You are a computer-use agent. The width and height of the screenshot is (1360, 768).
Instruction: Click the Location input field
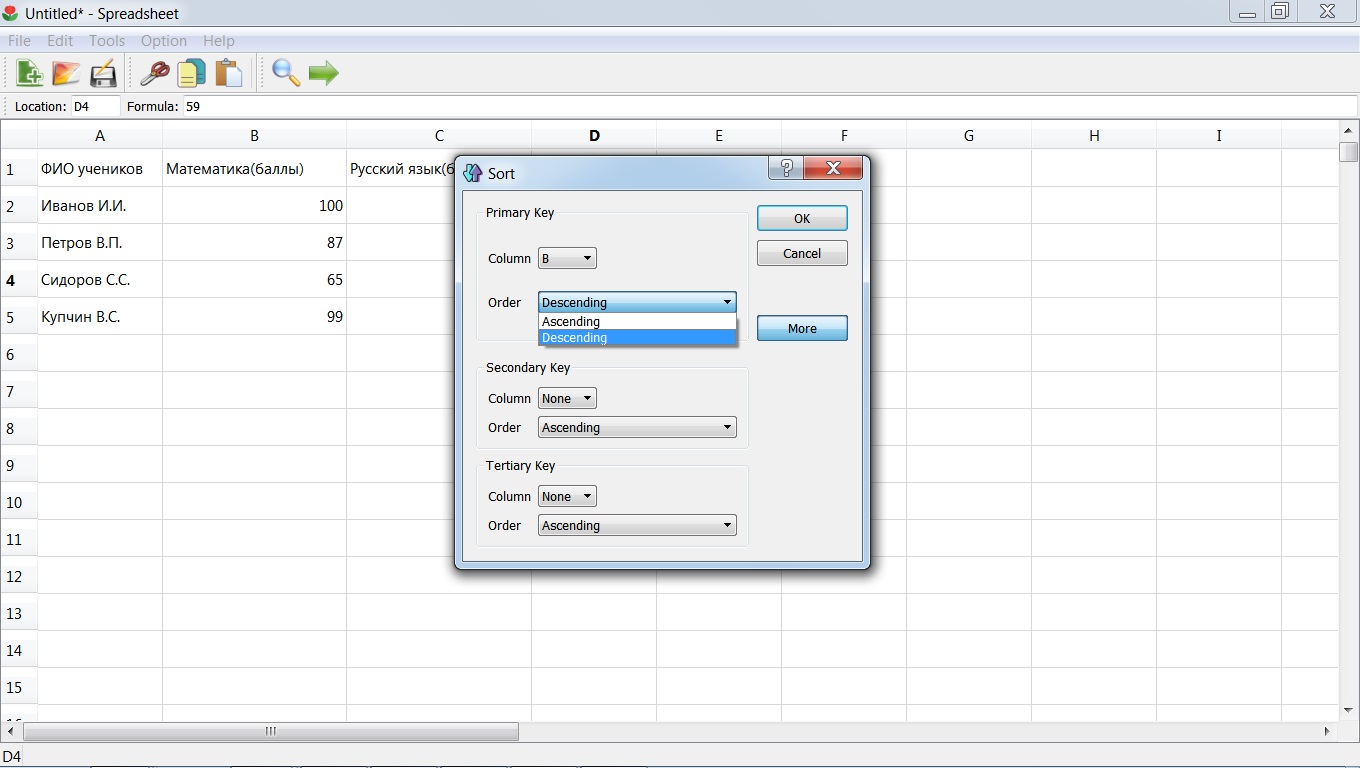pyautogui.click(x=95, y=106)
